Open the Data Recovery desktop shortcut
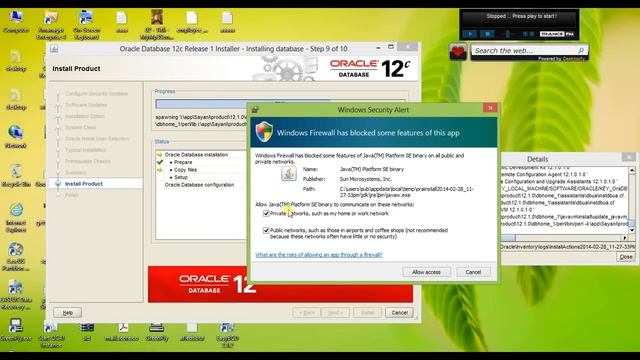Screen dimensions: 640x360 (x=16, y=295)
